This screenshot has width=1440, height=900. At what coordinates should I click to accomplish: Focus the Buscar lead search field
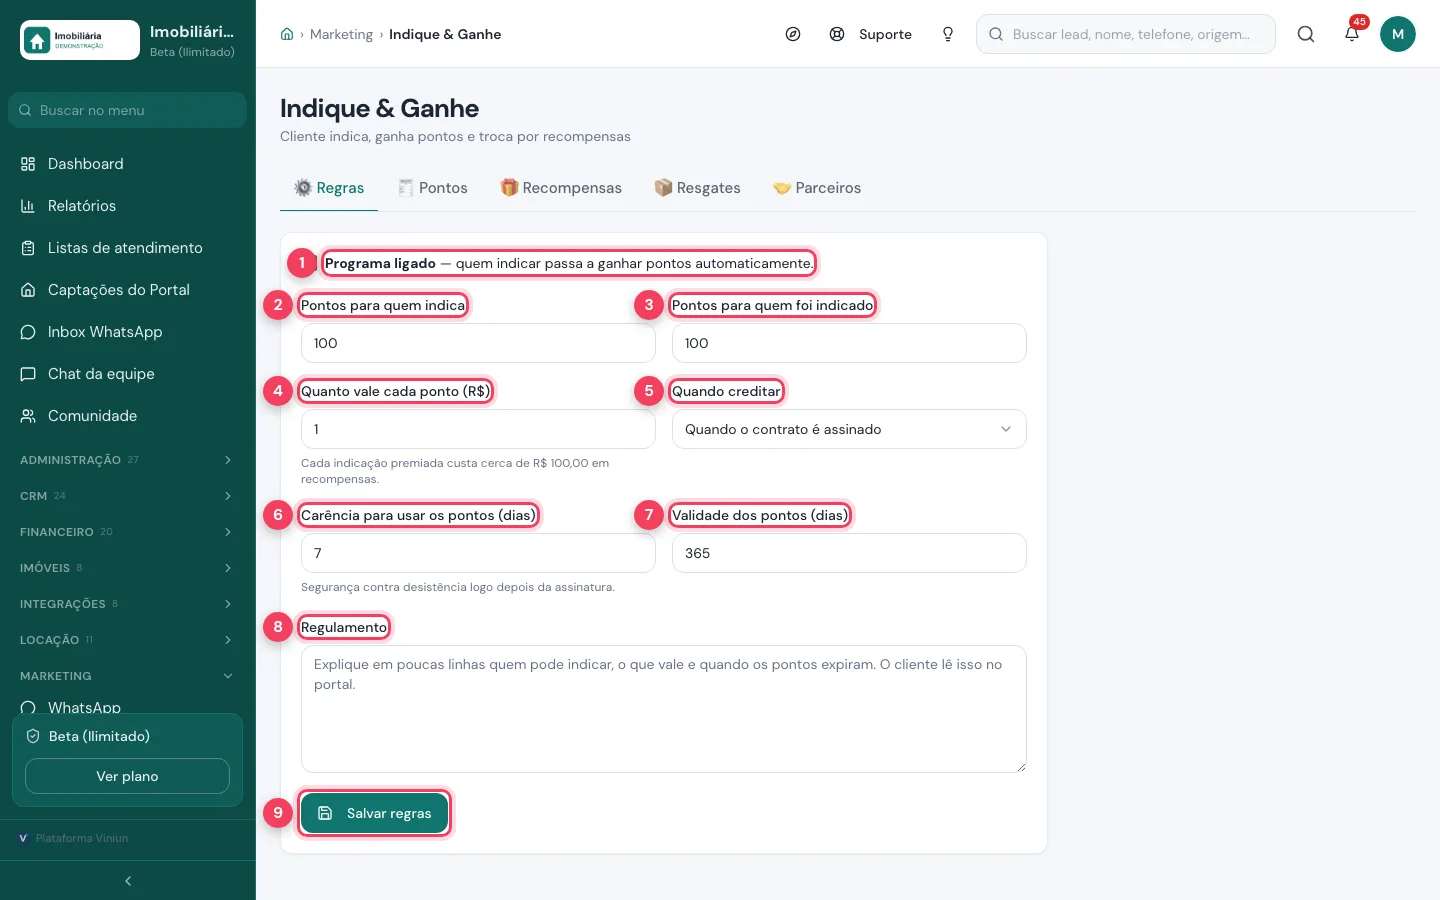1126,34
